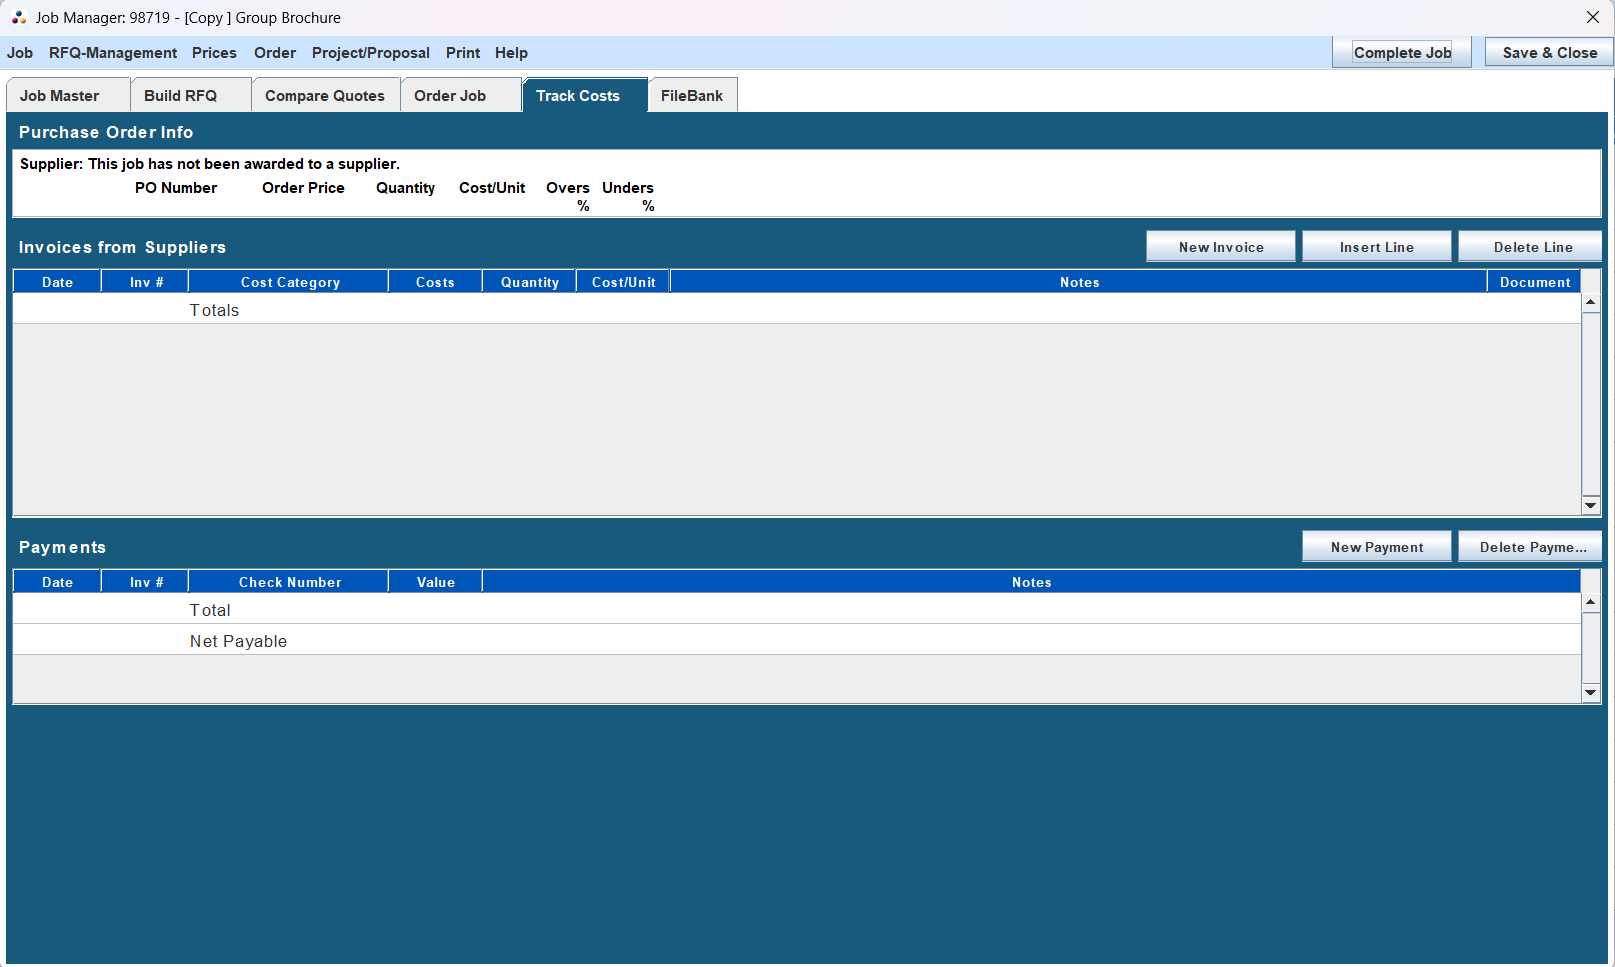This screenshot has height=967, width=1615.
Task: Click the Complete Job button
Action: tap(1401, 52)
